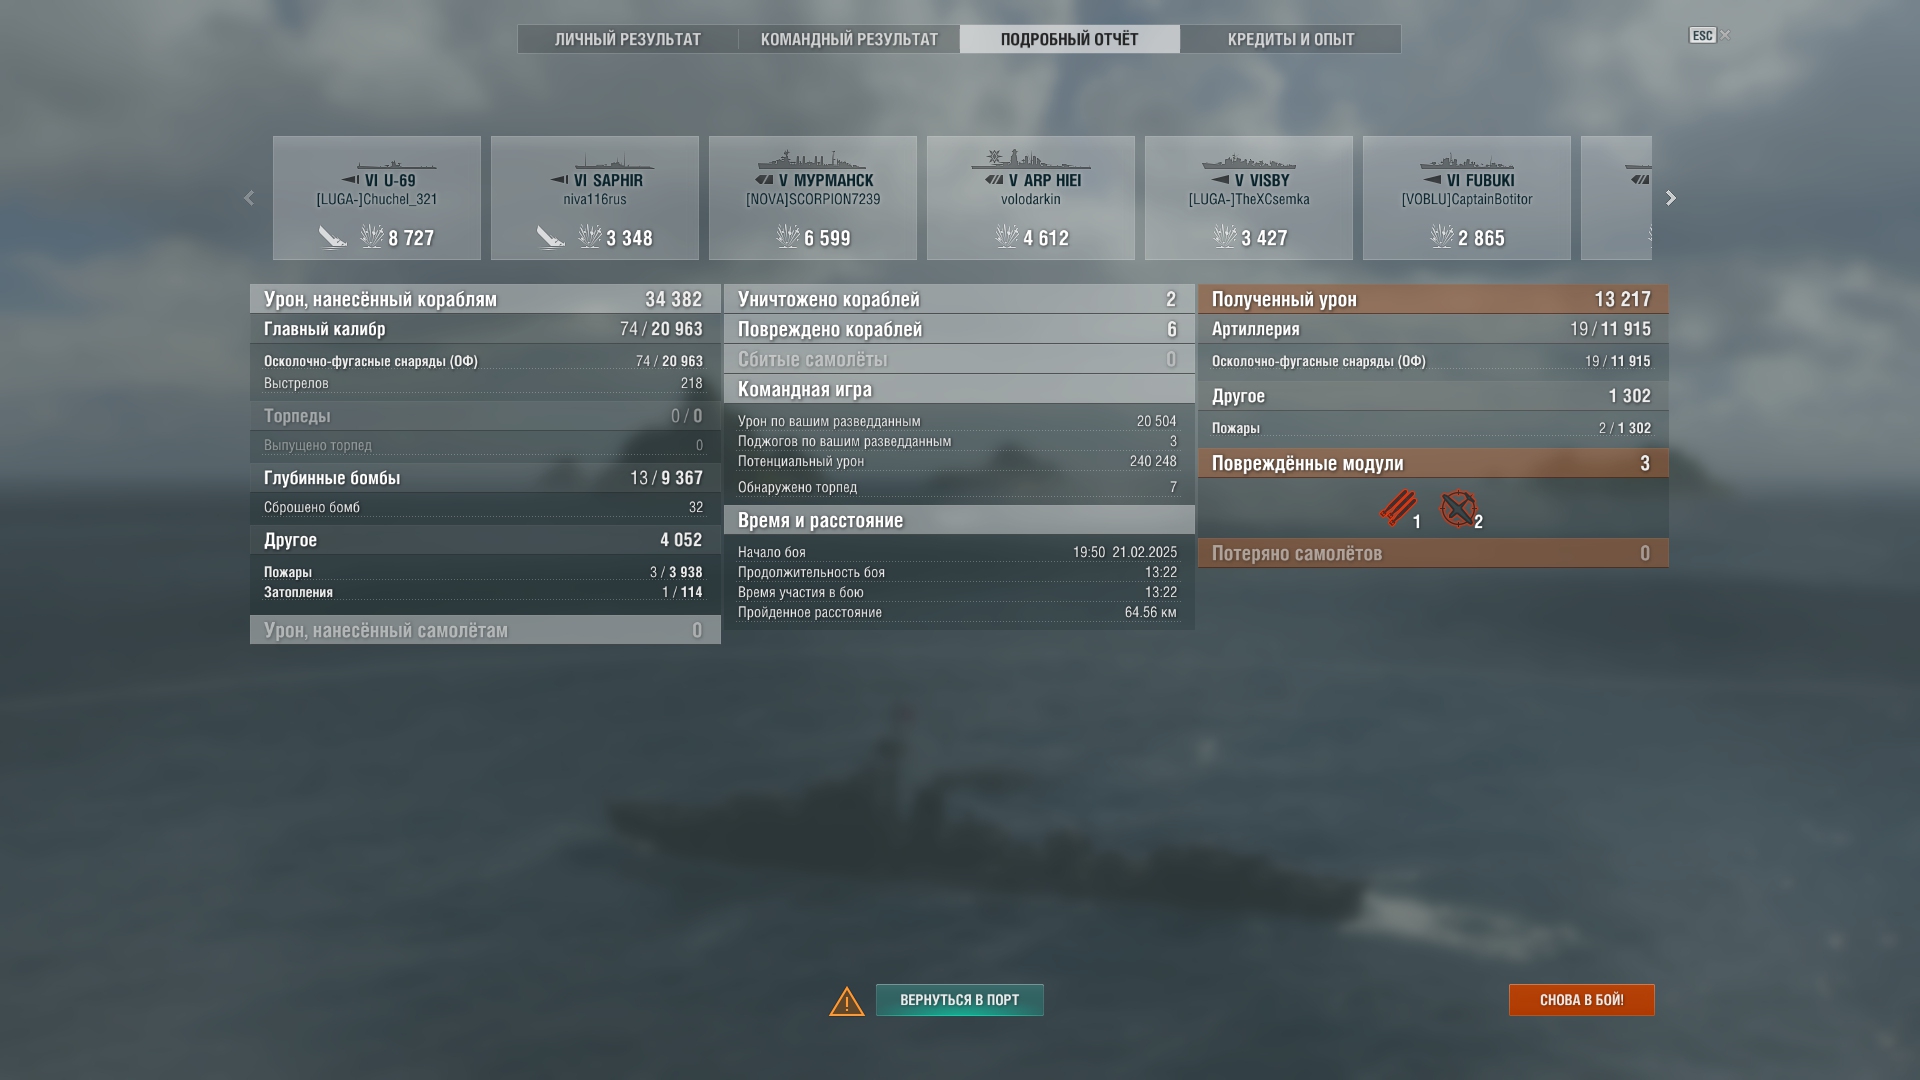The image size is (1920, 1080).
Task: Click the sunk-ship icon on U-69 card
Action: [332, 237]
